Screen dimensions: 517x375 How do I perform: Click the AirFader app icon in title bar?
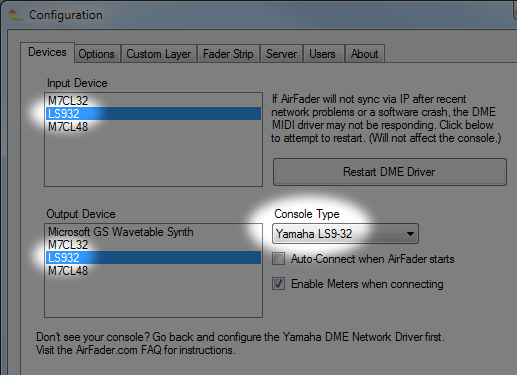click(15, 15)
